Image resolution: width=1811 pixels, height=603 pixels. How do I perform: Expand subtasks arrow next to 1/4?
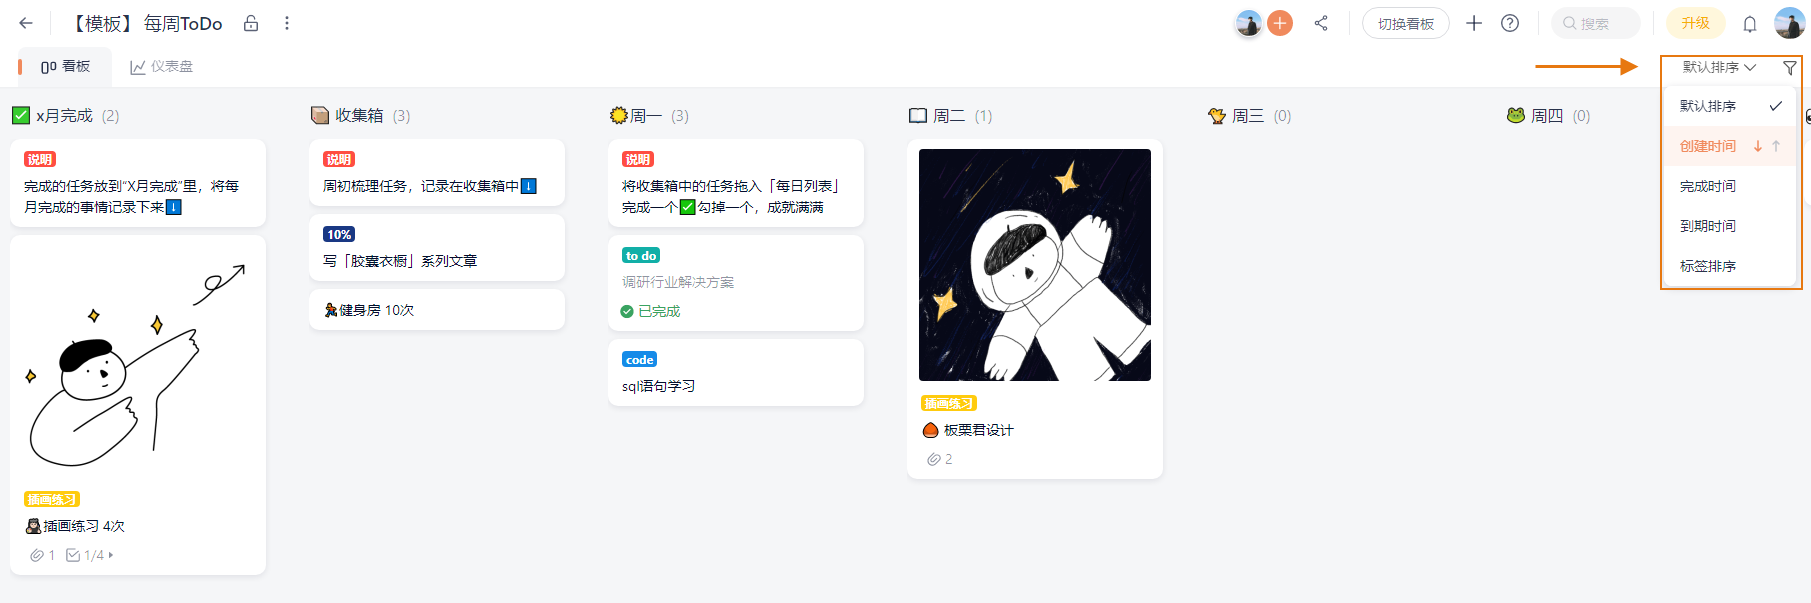pos(111,555)
